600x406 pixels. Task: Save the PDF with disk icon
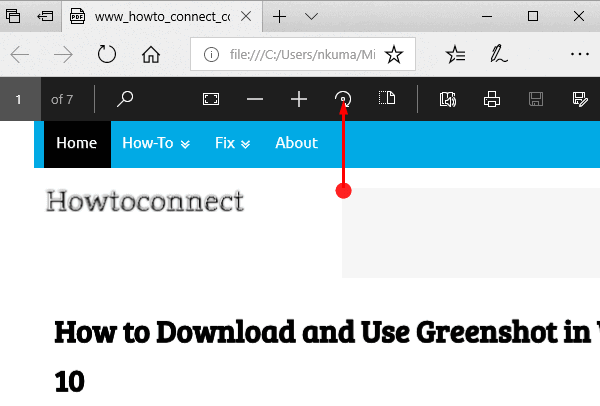[536, 99]
